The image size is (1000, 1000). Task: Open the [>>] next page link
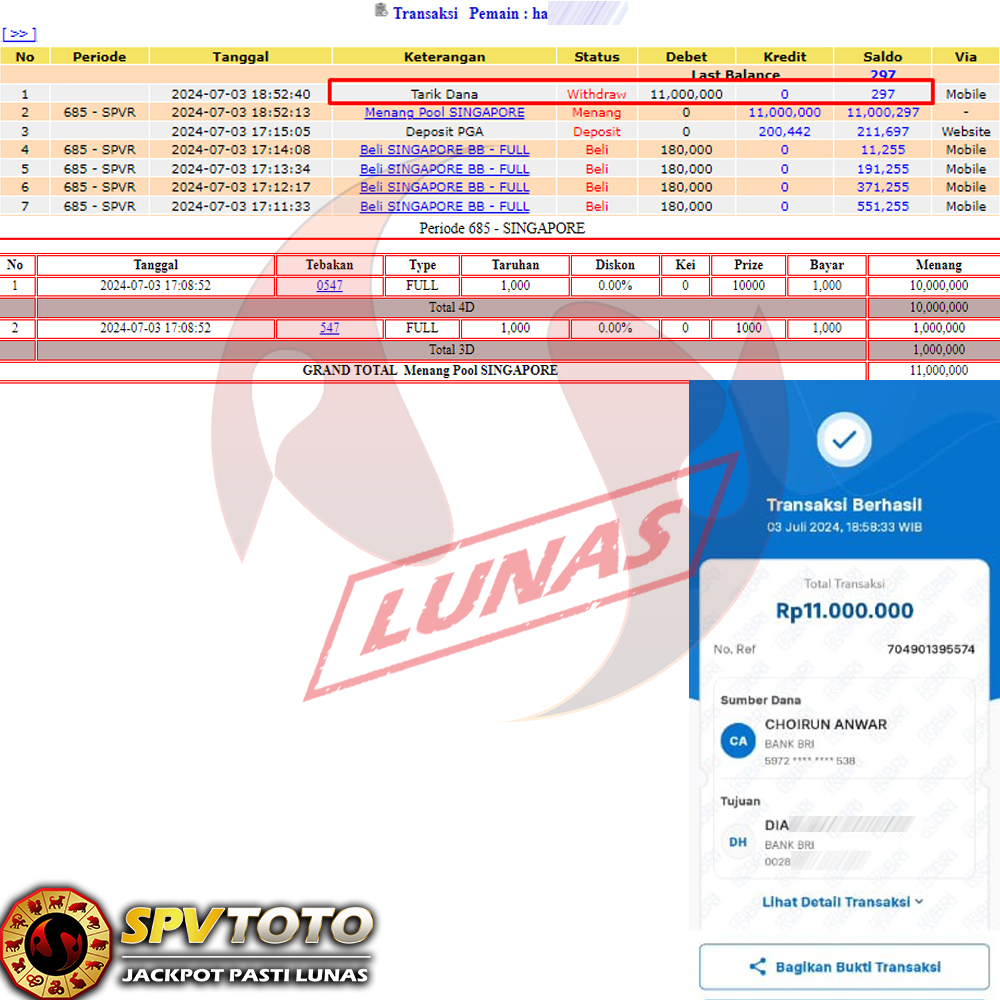(19, 34)
